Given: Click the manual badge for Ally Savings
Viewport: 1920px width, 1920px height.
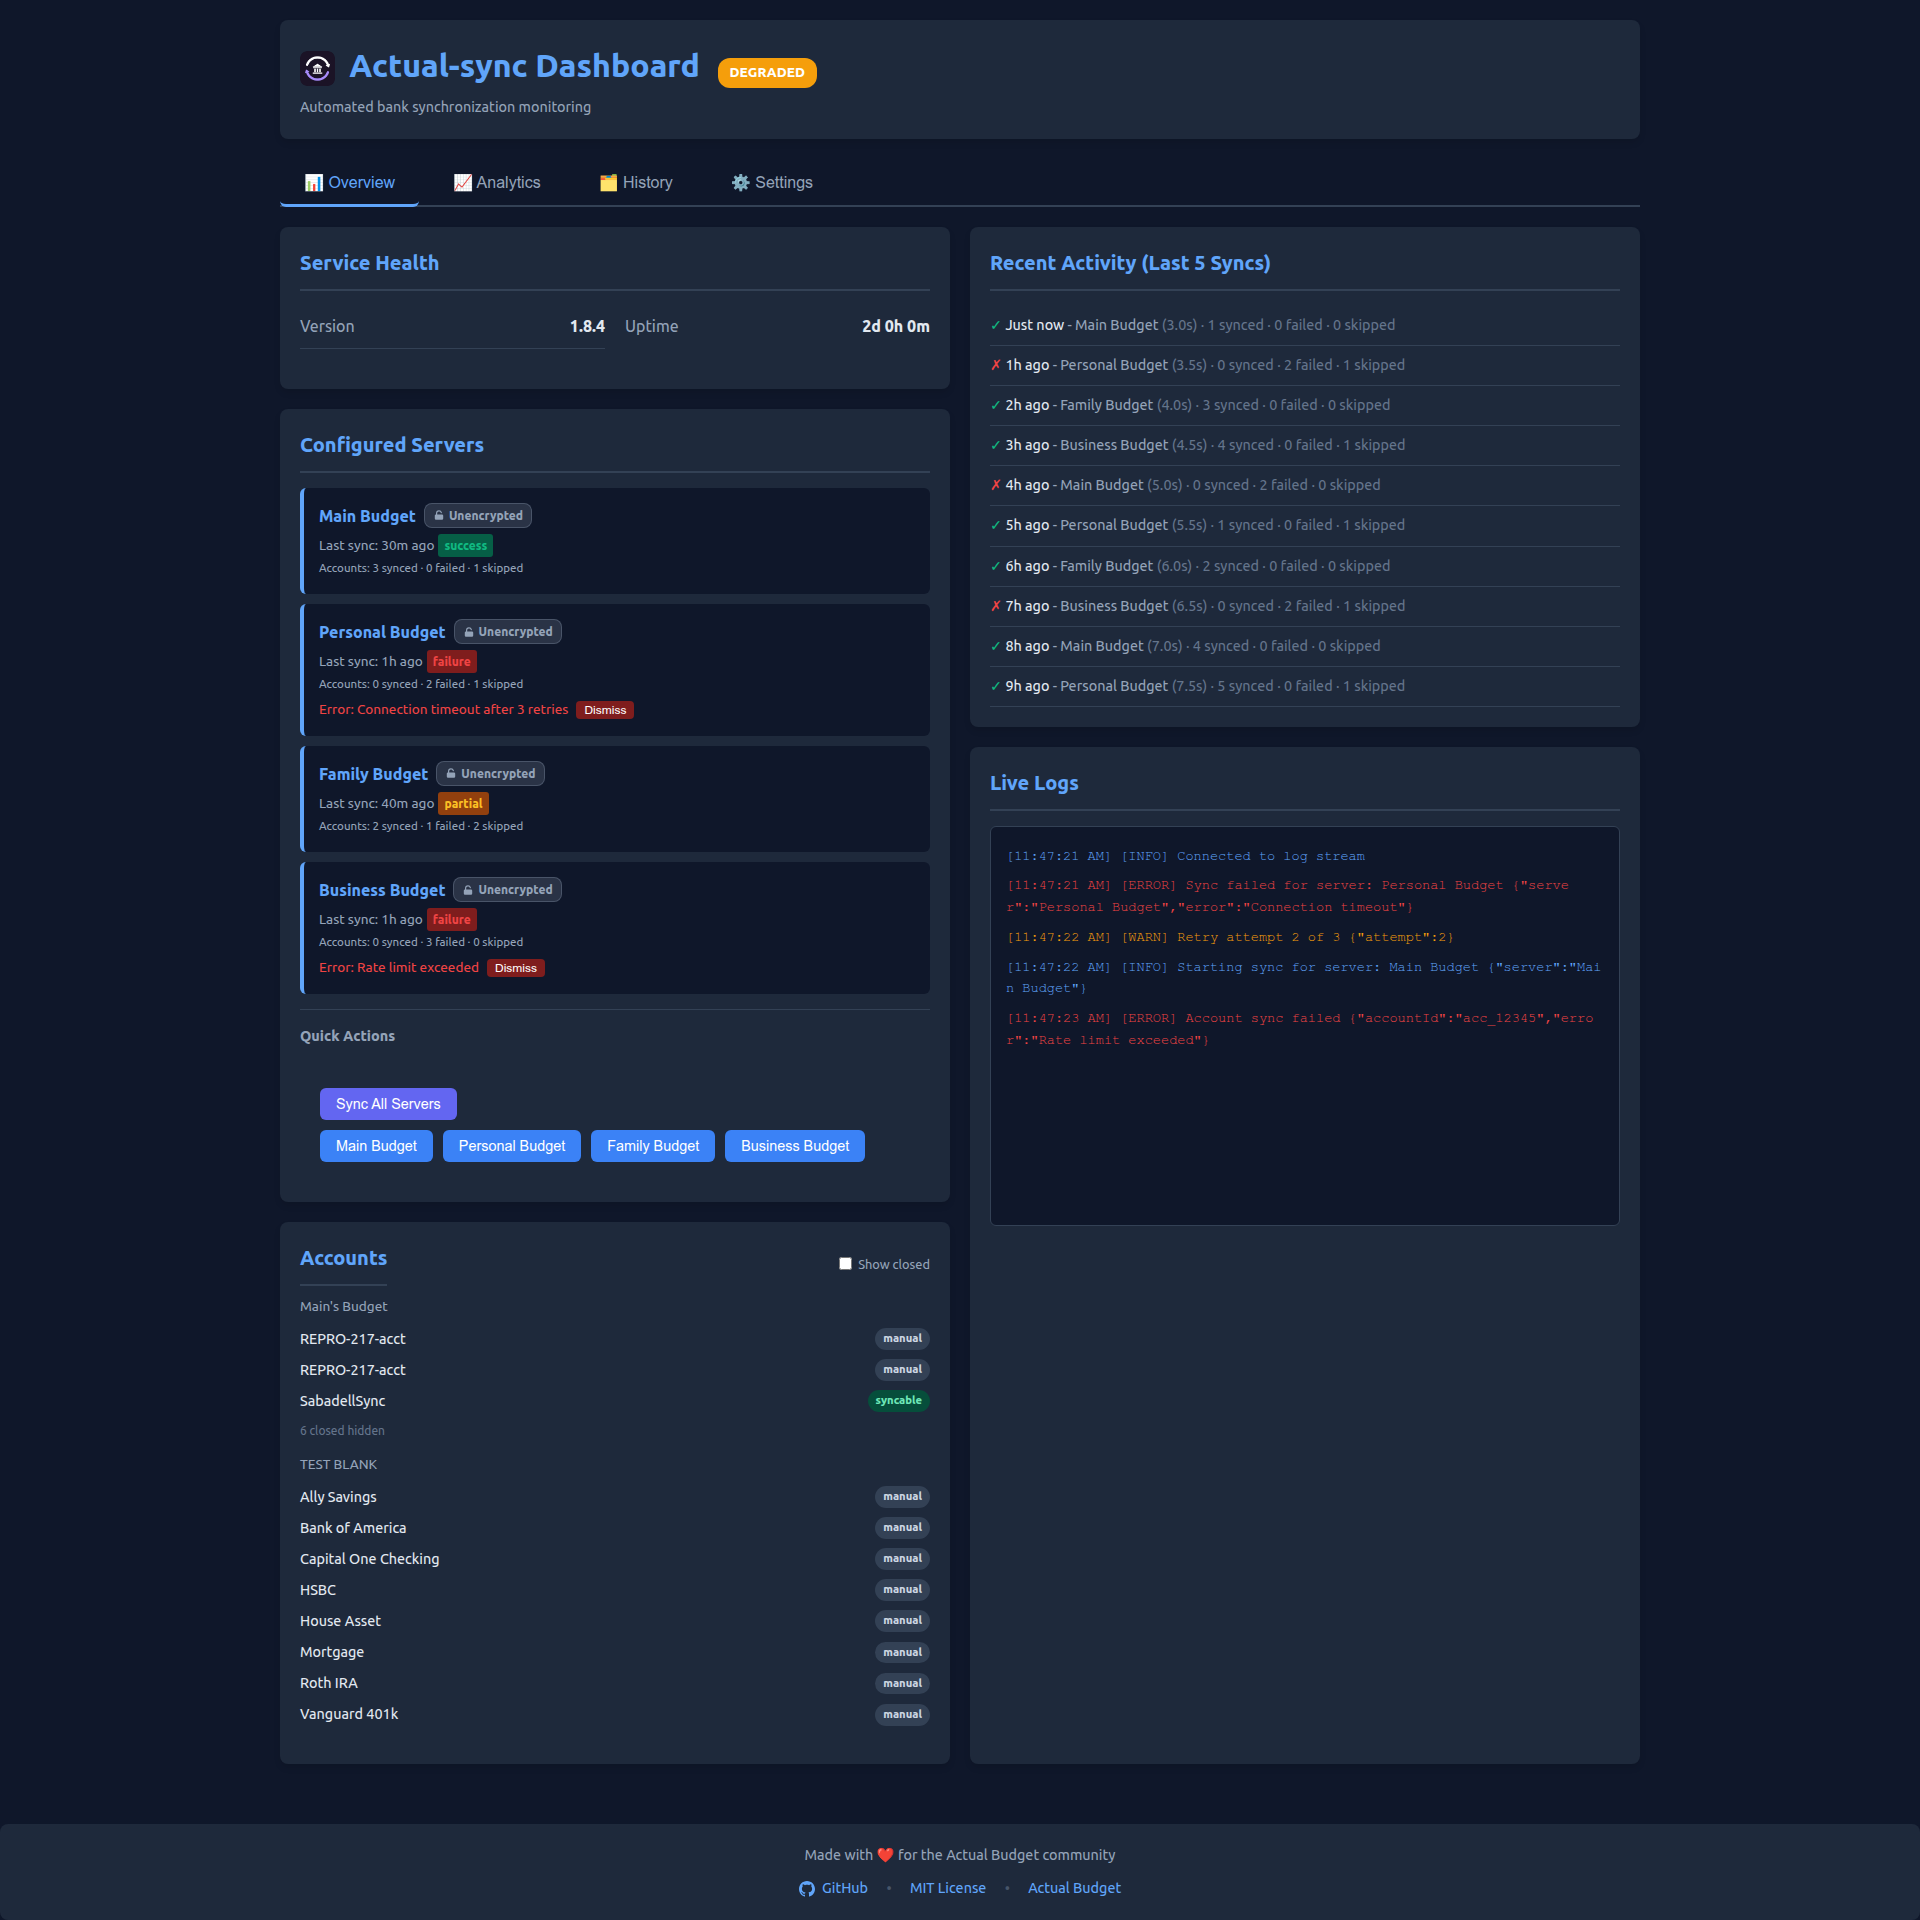Looking at the screenshot, I should pos(903,1497).
